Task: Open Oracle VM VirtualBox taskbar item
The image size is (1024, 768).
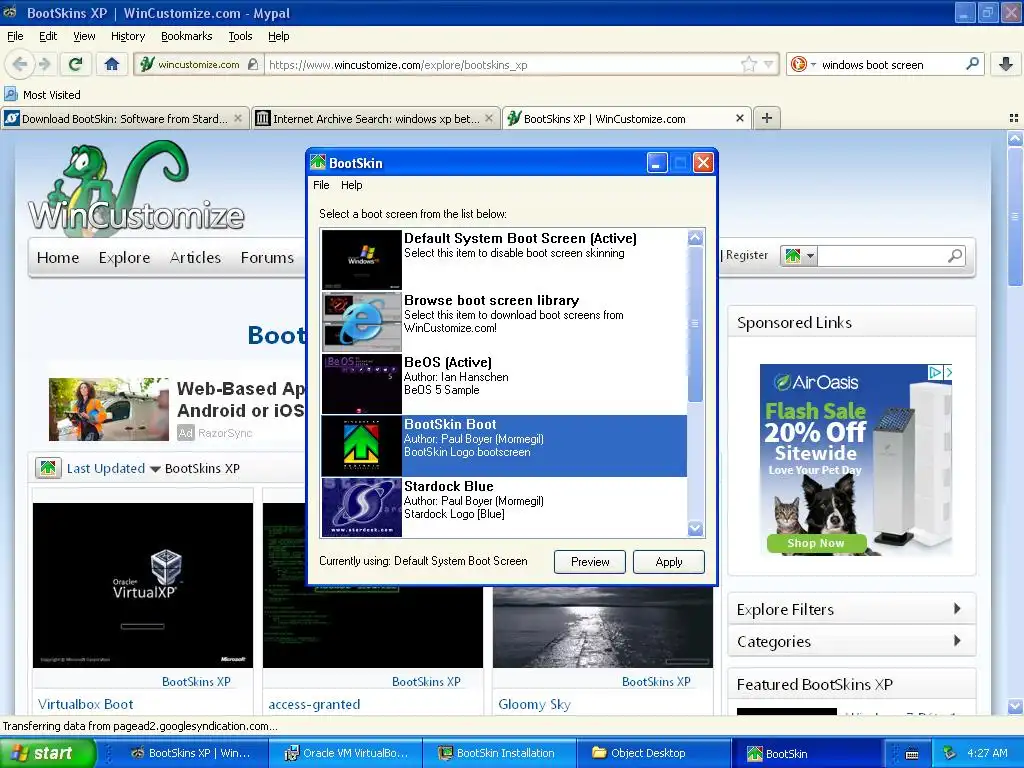Action: (x=346, y=753)
